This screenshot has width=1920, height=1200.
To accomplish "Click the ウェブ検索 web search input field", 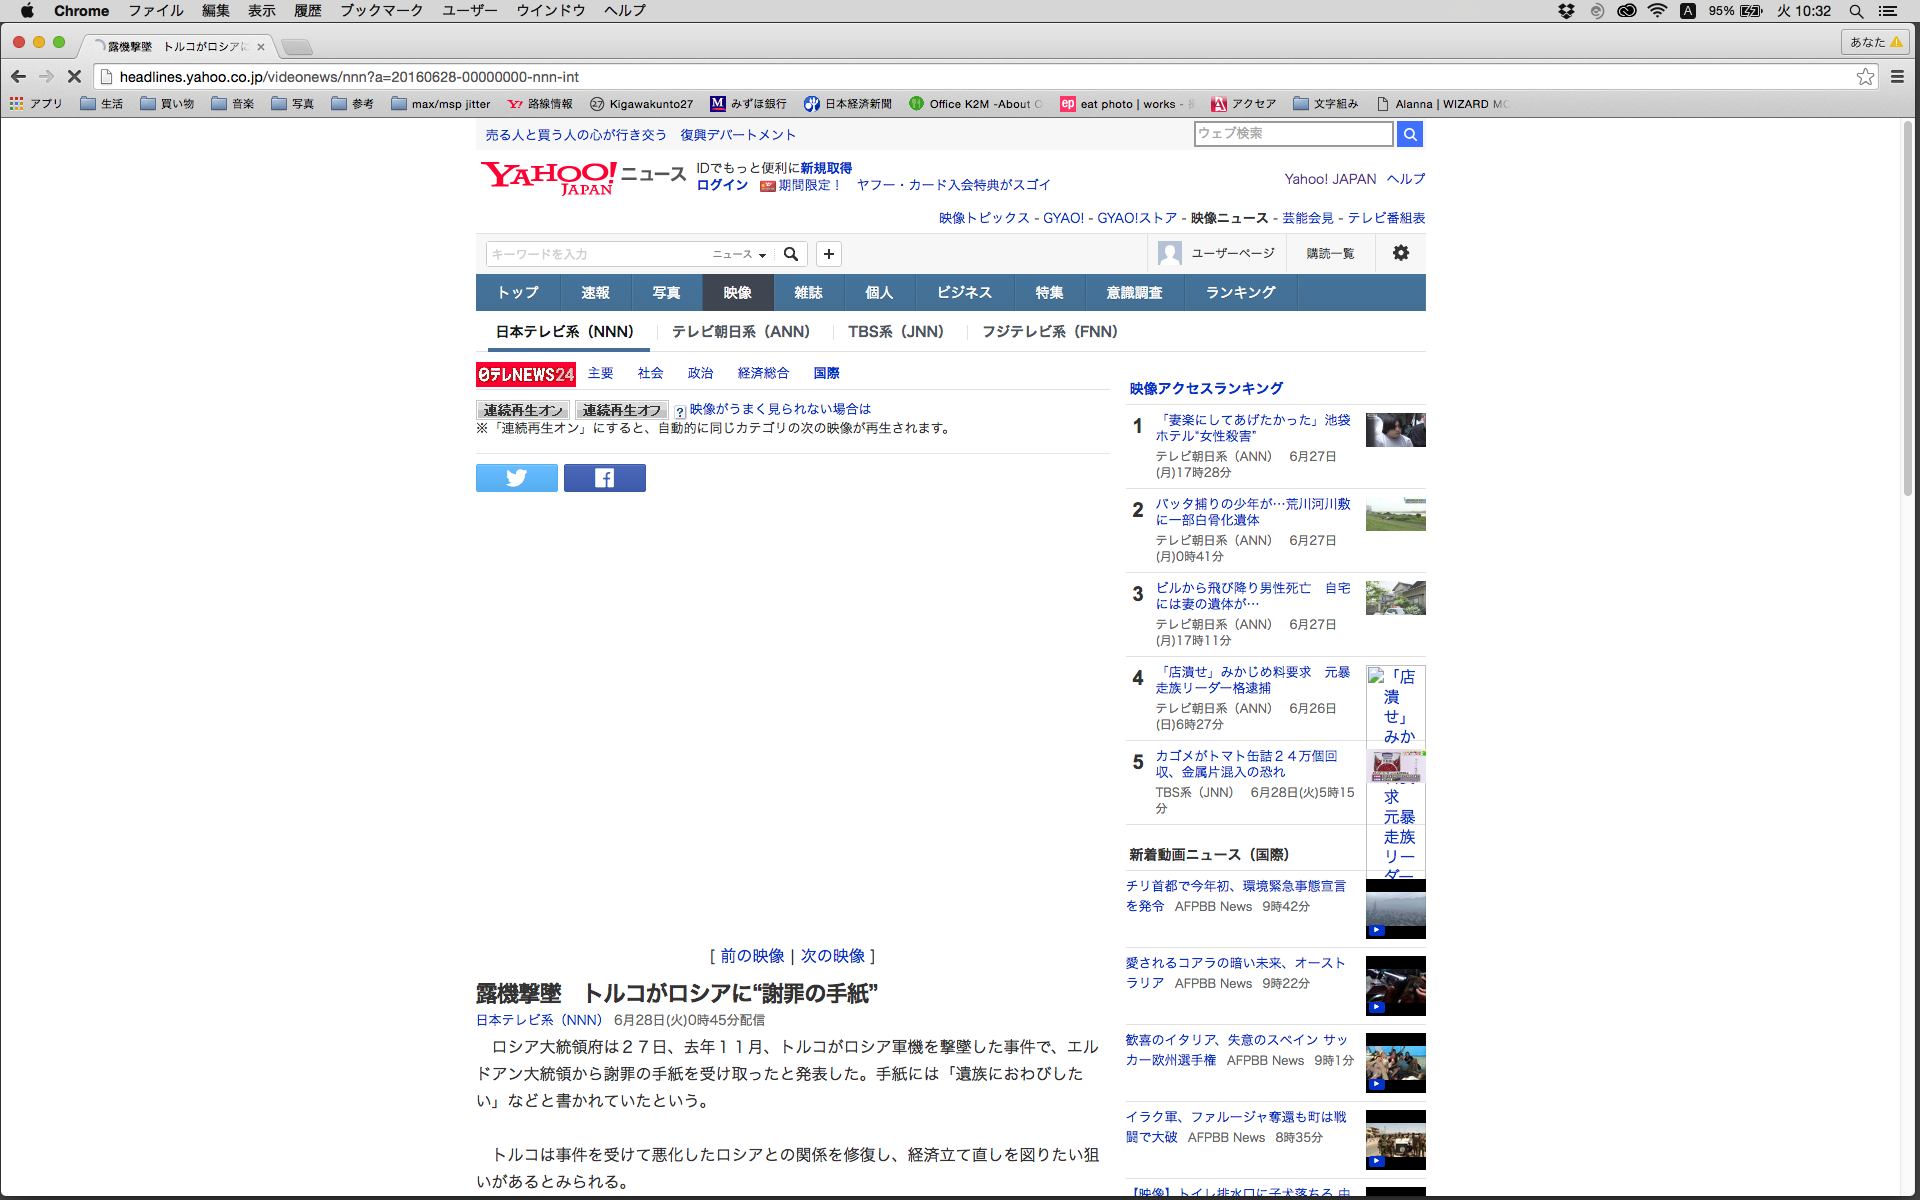I will tap(1293, 134).
